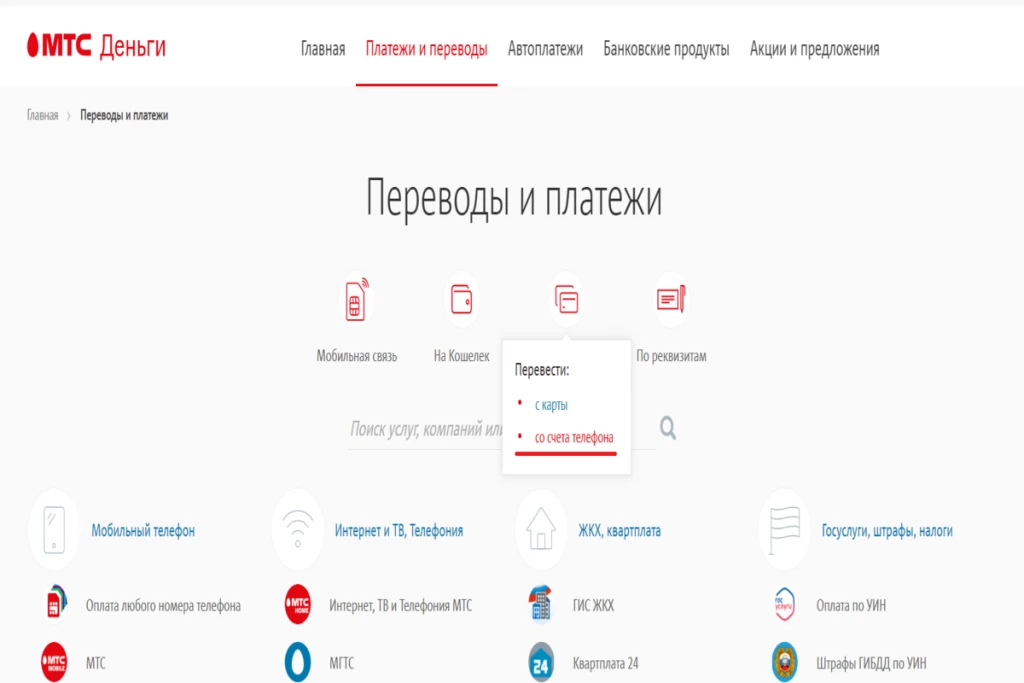Go to Банковские продукты tab

coord(666,49)
